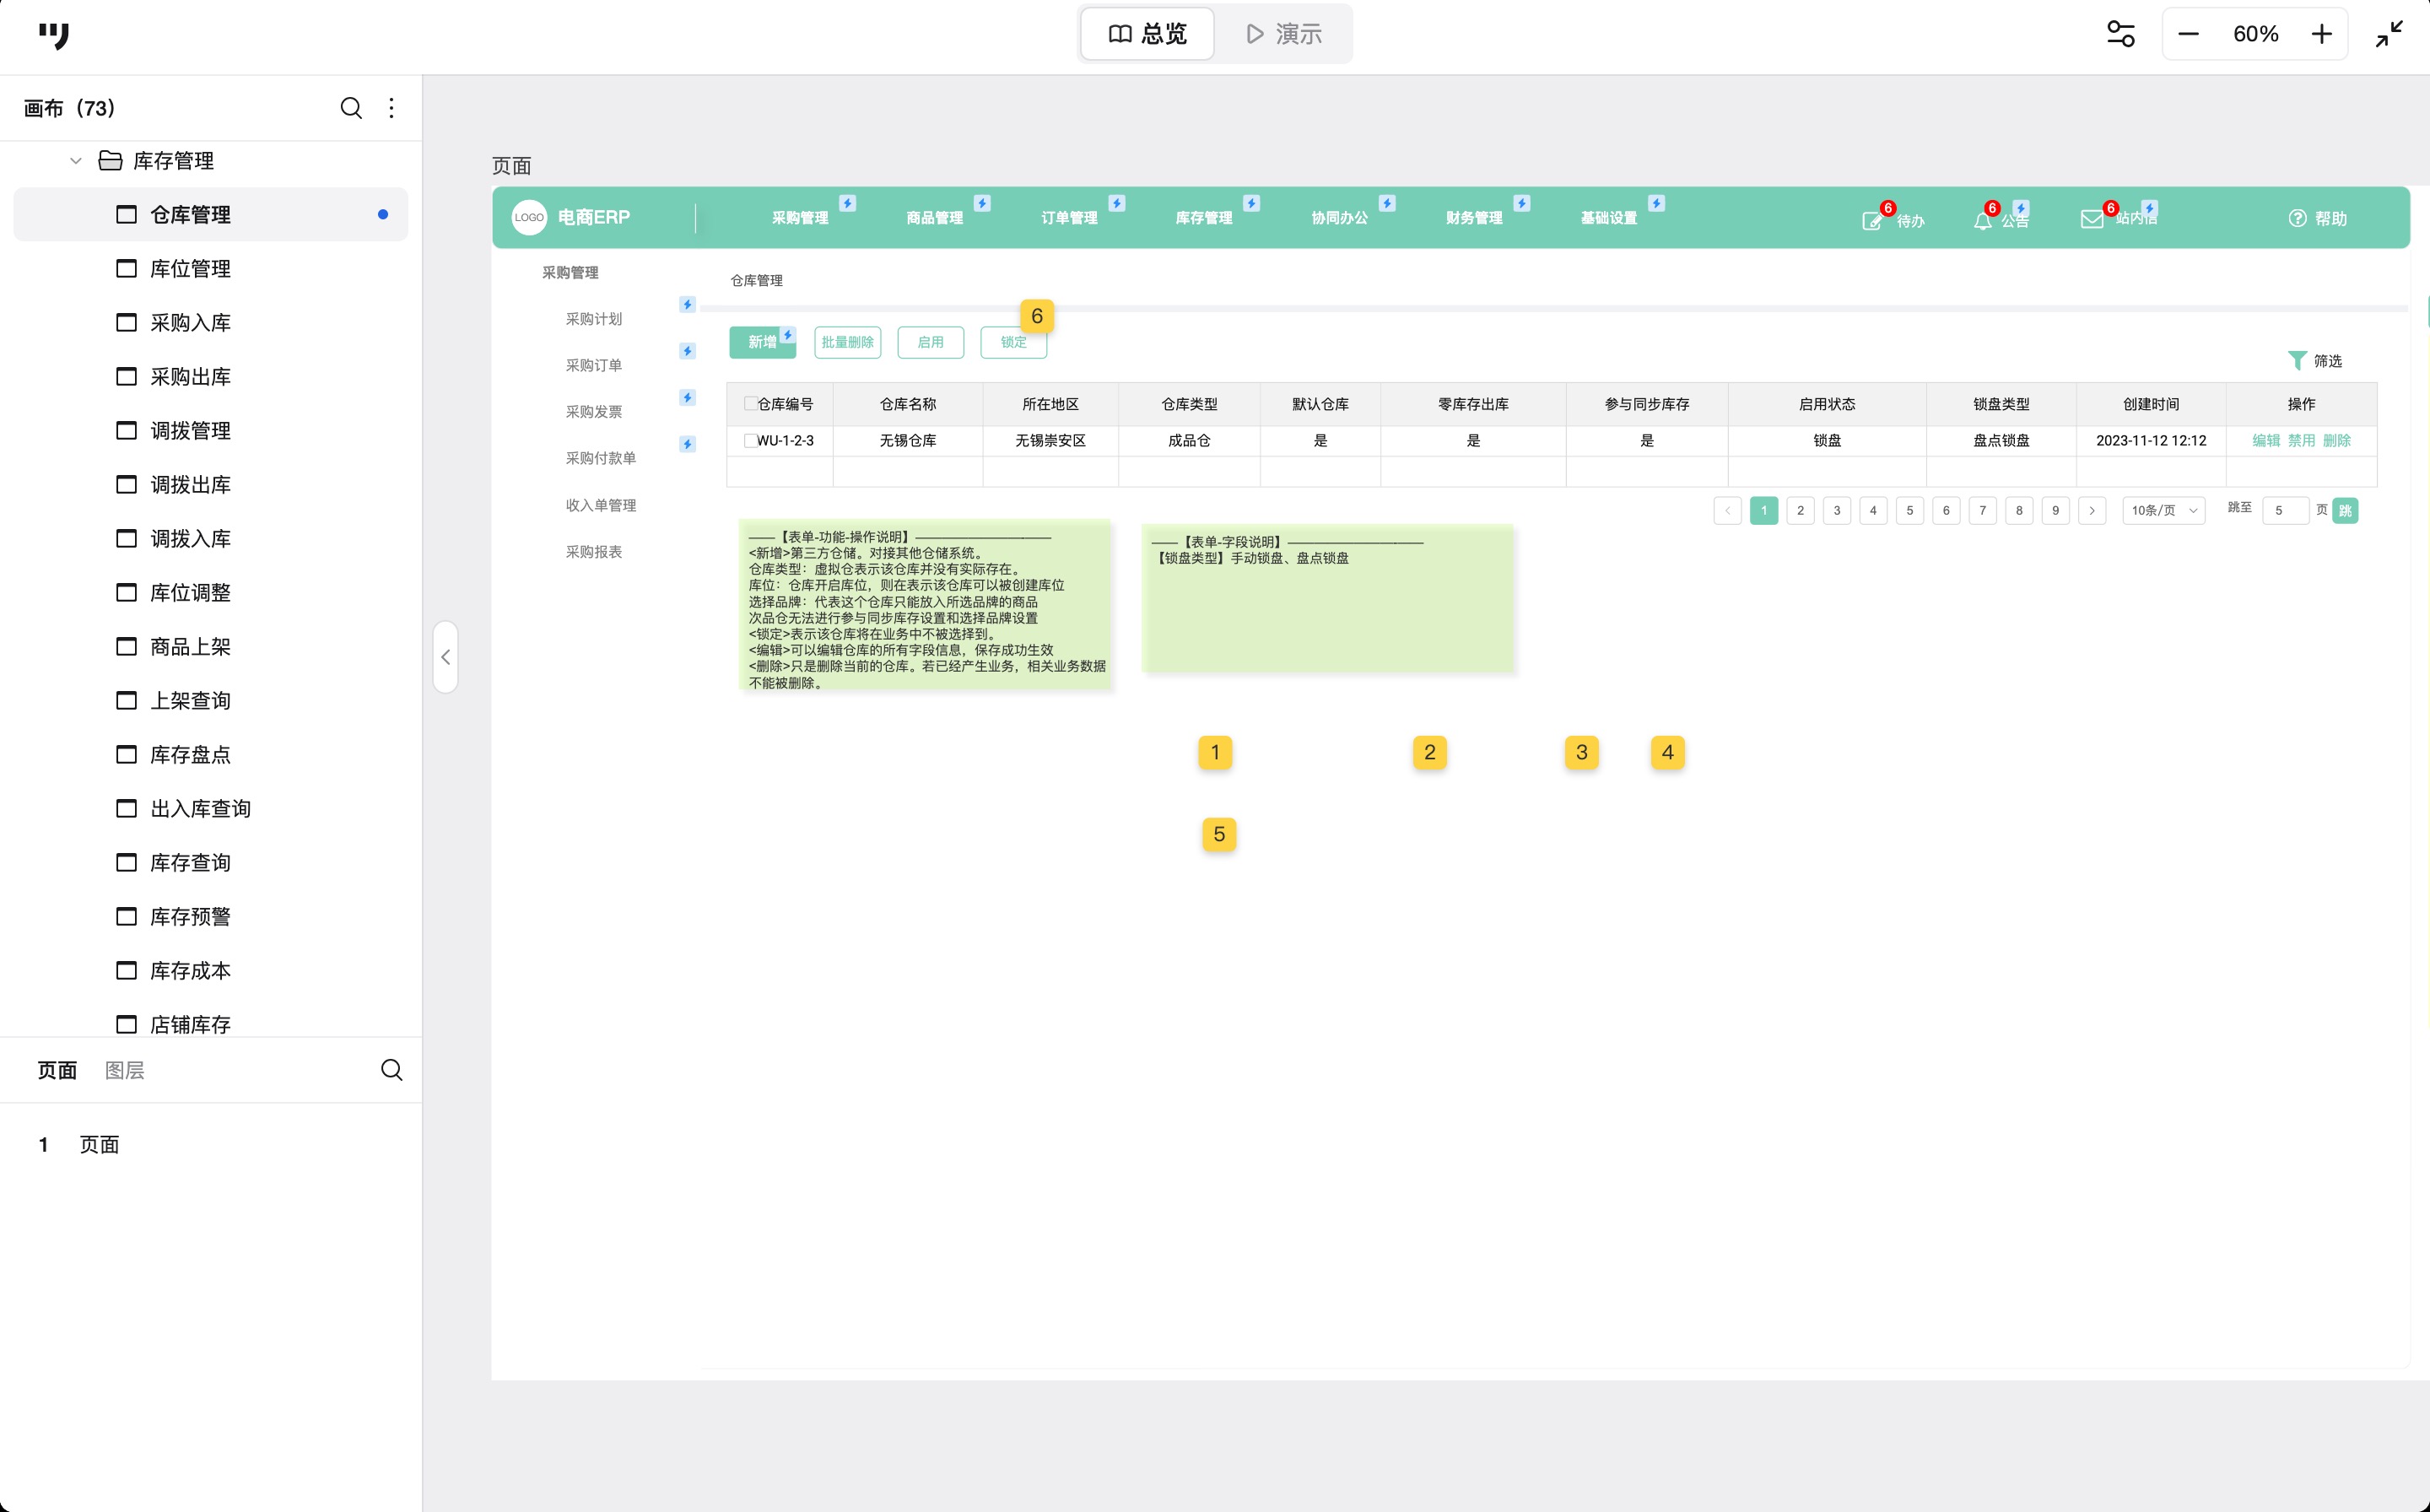Open the 10条/页 page size dropdown
The image size is (2430, 1512).
pos(2163,511)
